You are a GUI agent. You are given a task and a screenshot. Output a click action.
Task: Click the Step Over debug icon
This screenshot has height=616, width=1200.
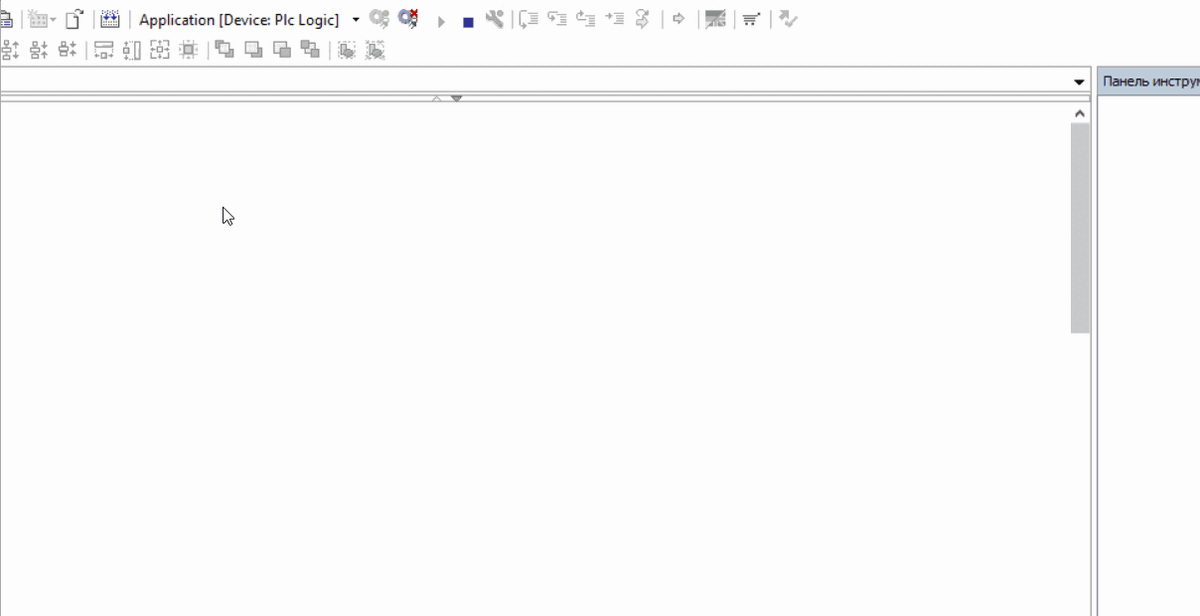529,19
